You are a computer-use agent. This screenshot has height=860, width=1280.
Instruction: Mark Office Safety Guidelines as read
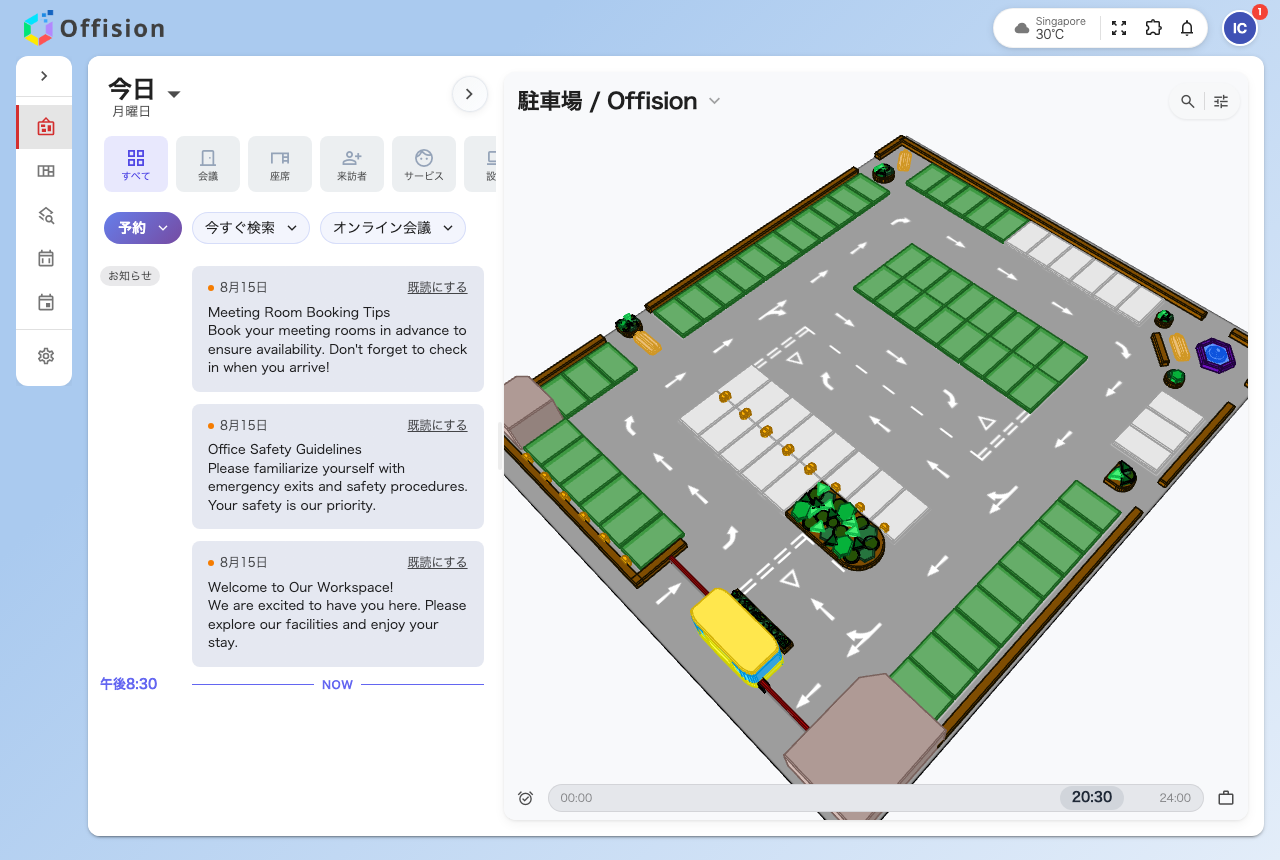(437, 425)
